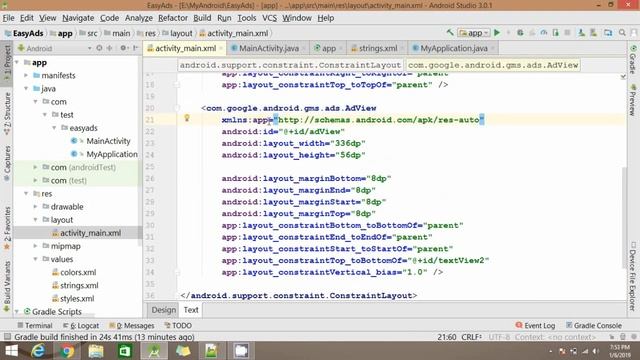The image size is (640, 360).
Task: Open Internet Explorer from the taskbar
Action: click(x=38, y=351)
